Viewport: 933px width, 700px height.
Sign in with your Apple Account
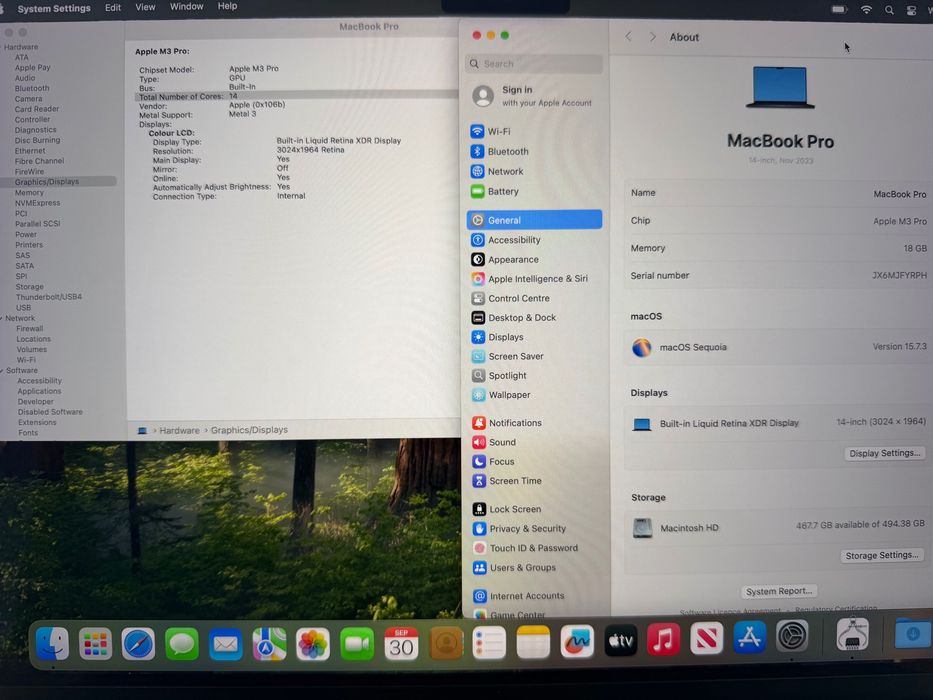coord(534,96)
